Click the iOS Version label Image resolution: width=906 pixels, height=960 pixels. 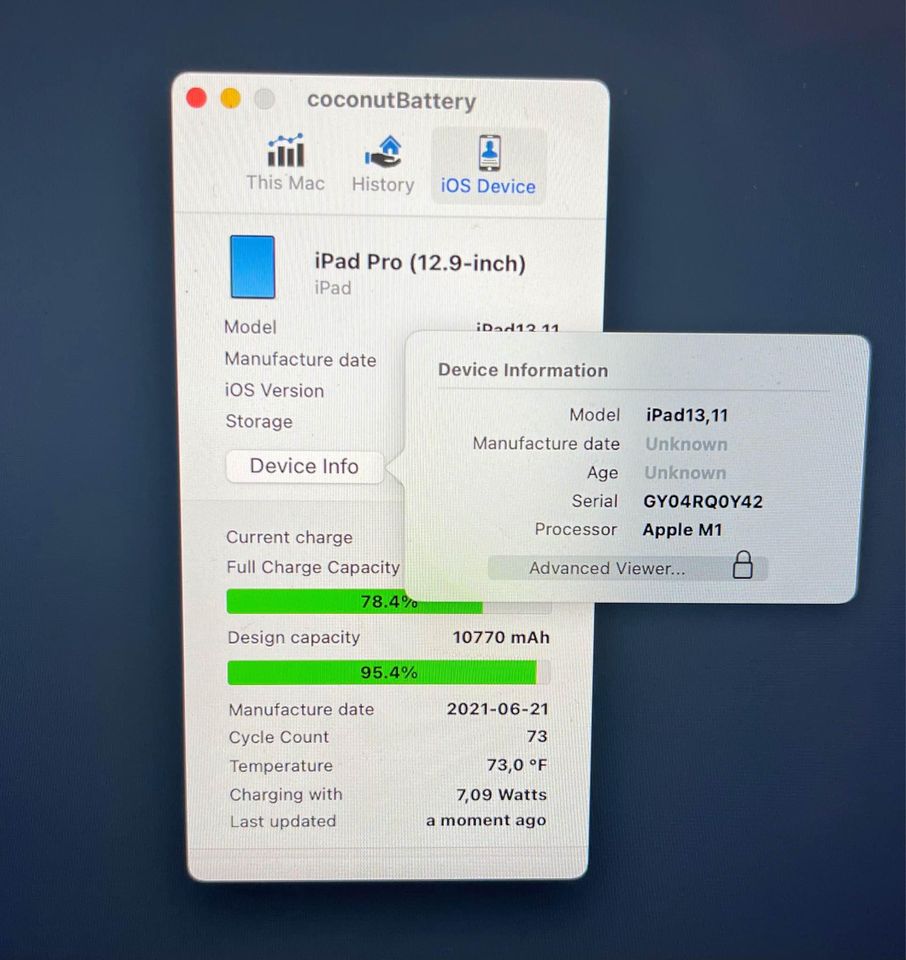tap(274, 391)
